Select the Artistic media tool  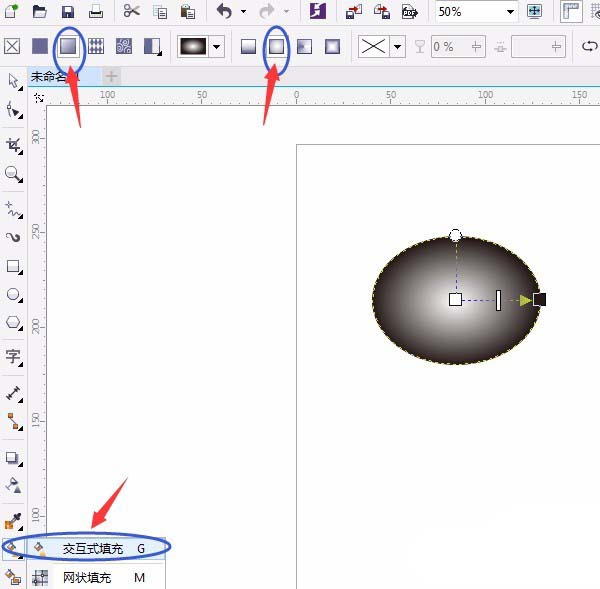13,237
